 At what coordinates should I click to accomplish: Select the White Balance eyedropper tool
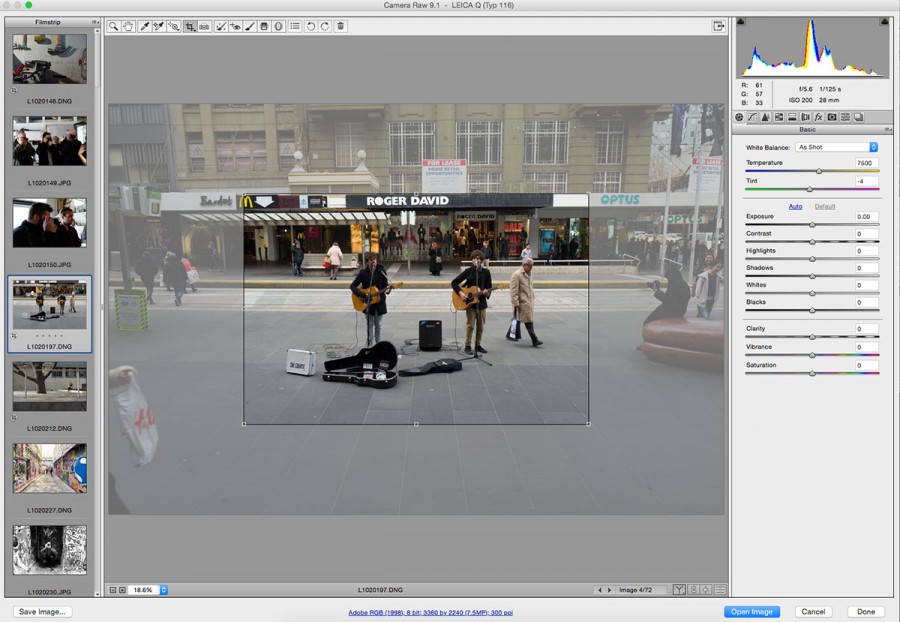145,26
